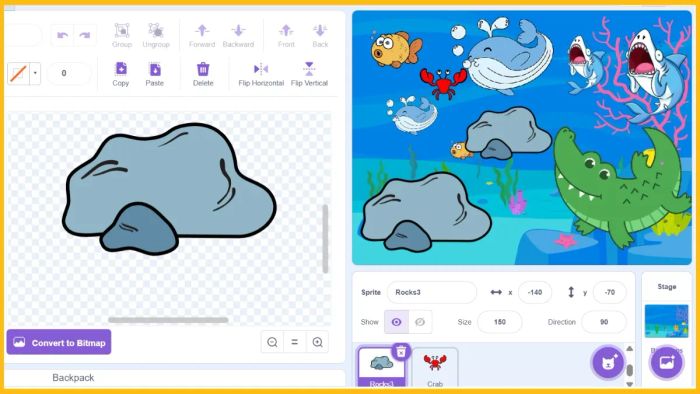Click the Ungroup tool
Viewport: 700px width, 394px height.
click(x=156, y=35)
